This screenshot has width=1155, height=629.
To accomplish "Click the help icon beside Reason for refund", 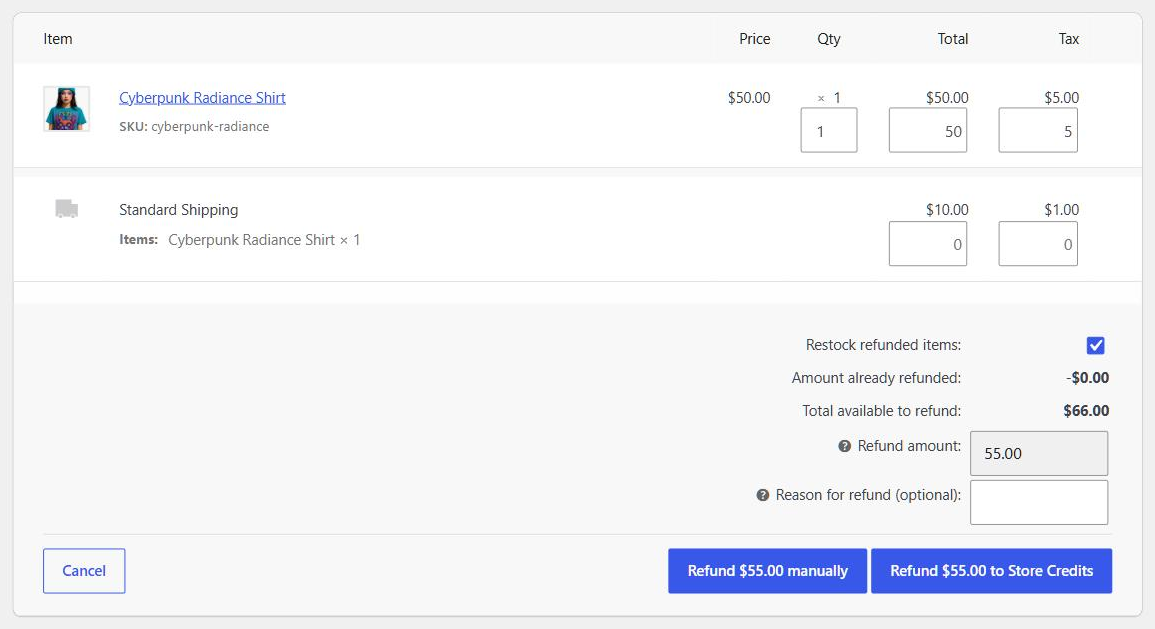I will [x=762, y=496].
